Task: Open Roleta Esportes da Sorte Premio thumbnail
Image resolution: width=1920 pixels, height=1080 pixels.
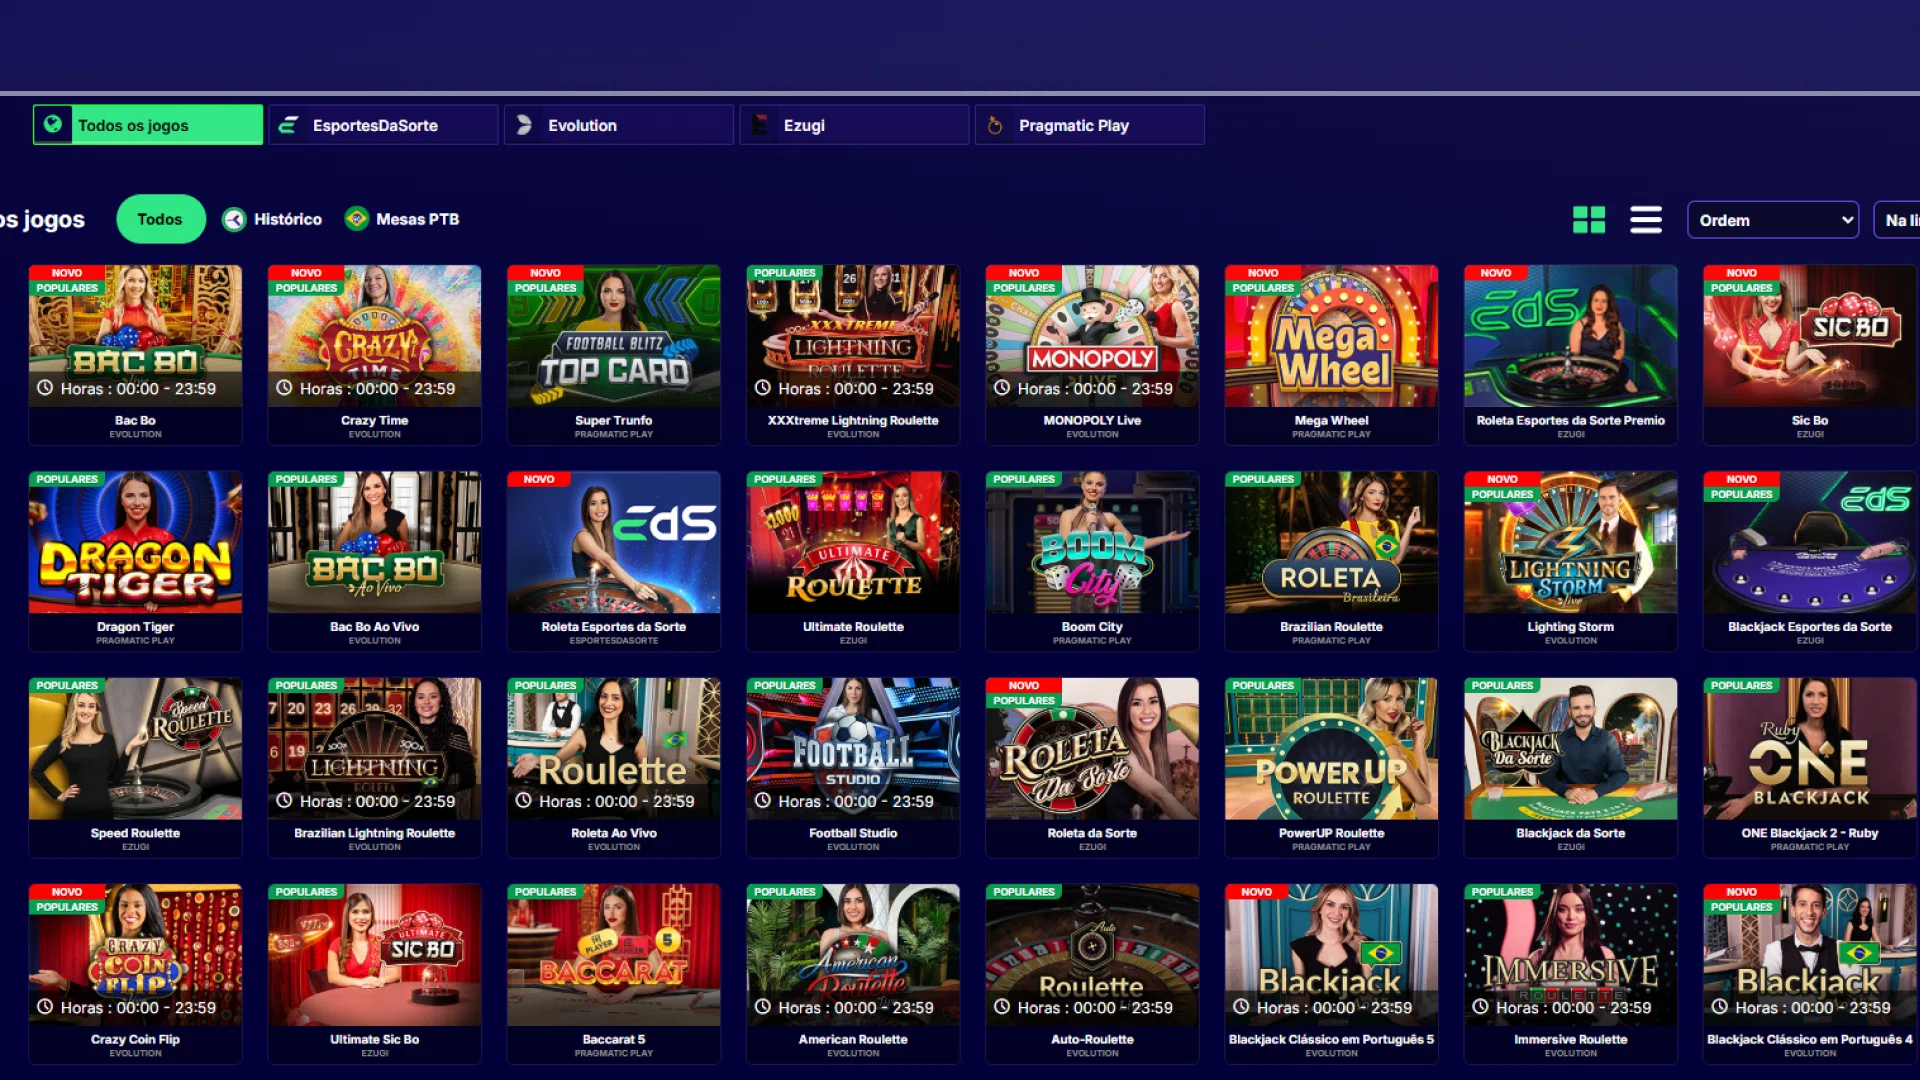Action: tap(1571, 336)
